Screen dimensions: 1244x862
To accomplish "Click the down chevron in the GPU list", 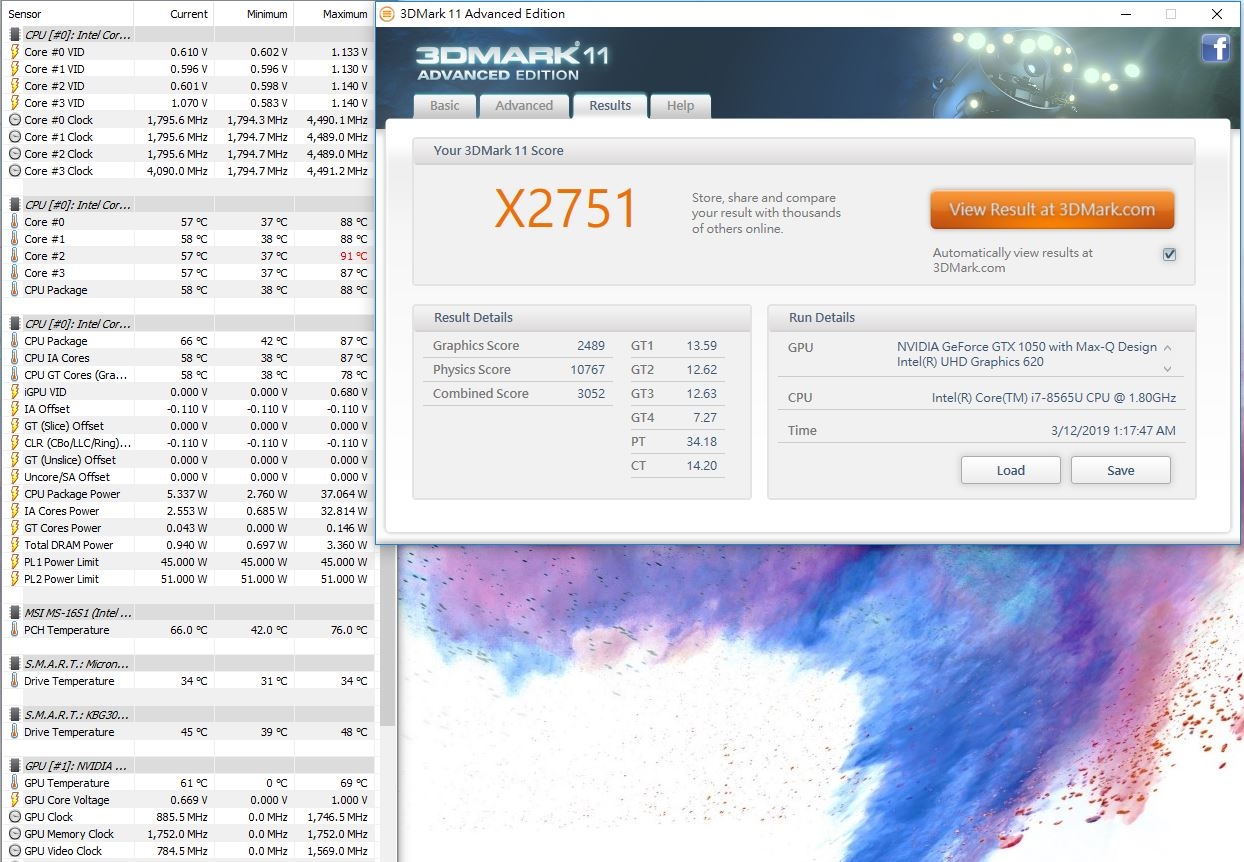I will pos(1167,369).
